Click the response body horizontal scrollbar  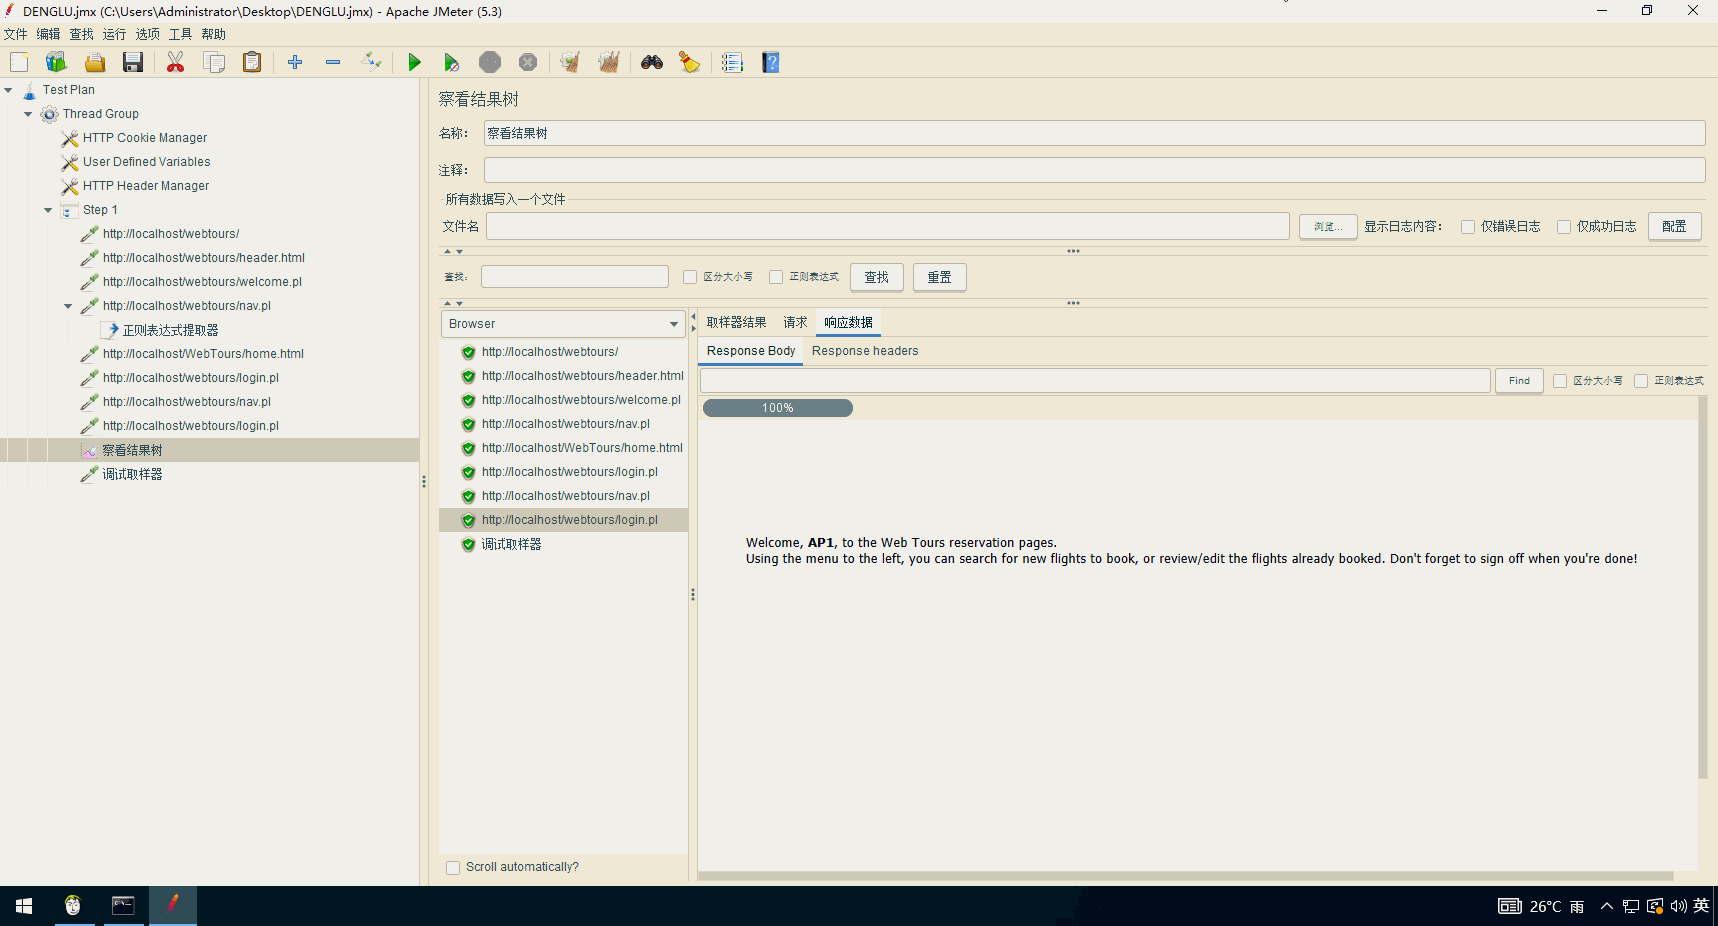(1185, 876)
